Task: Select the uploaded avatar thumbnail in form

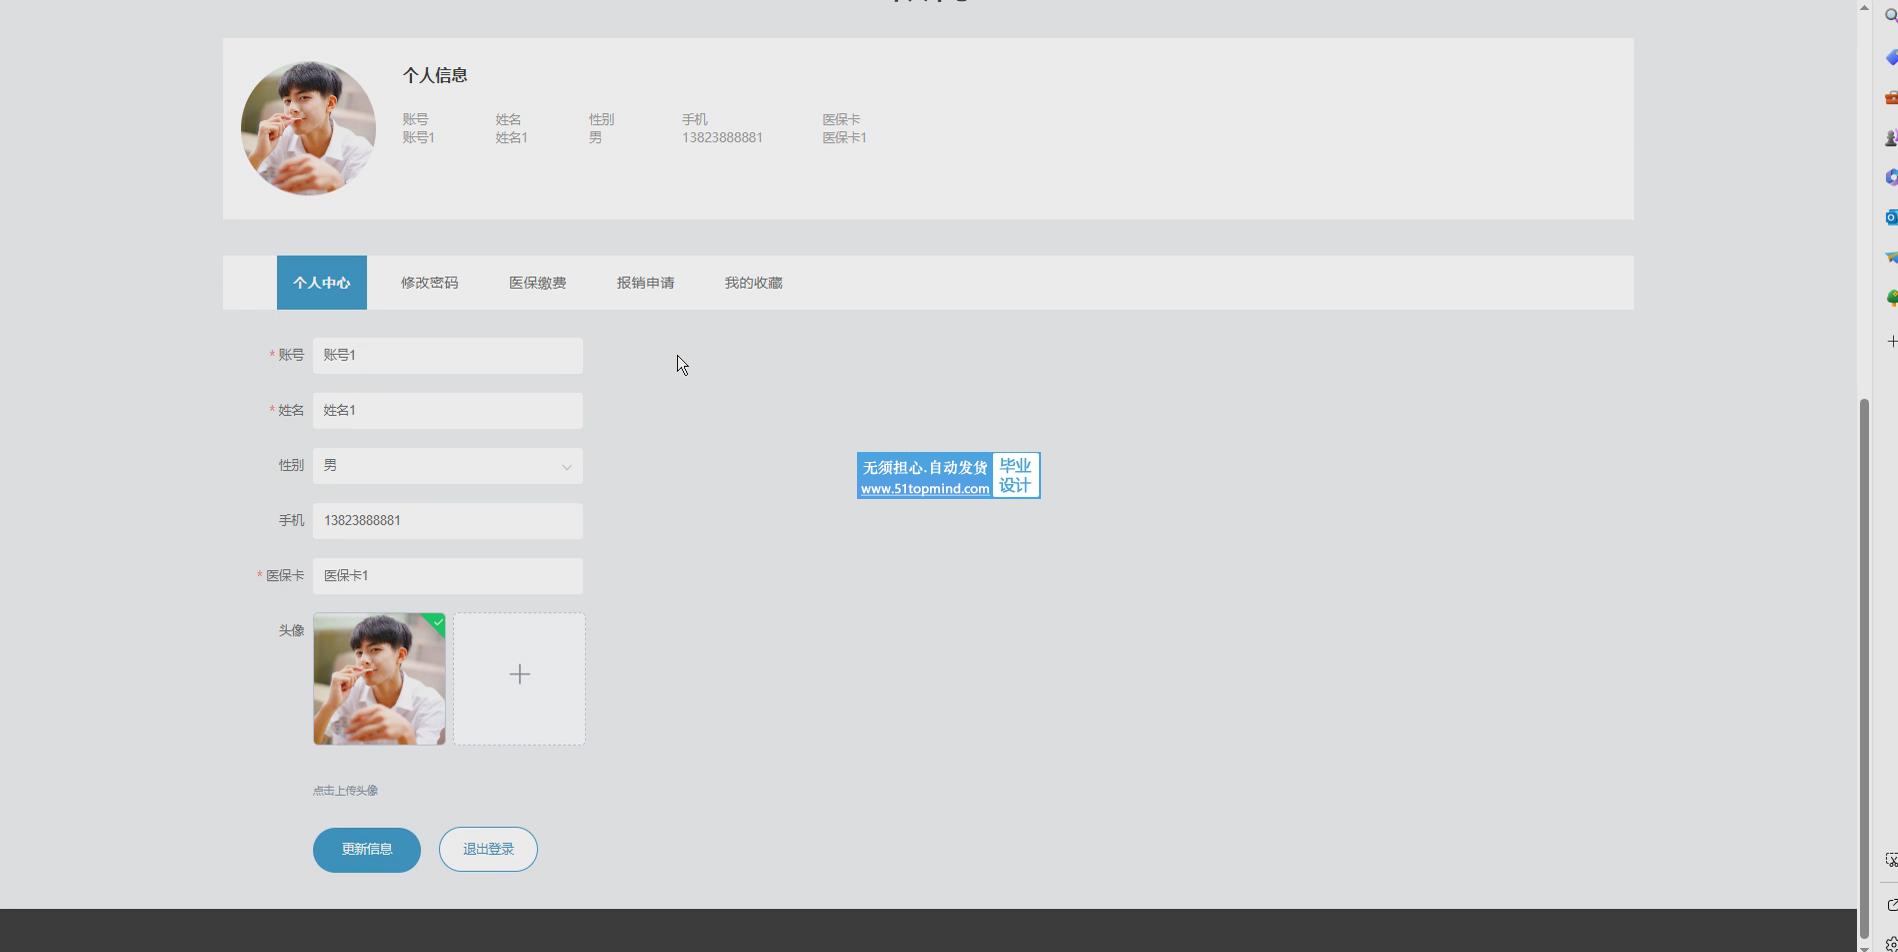Action: 379,678
